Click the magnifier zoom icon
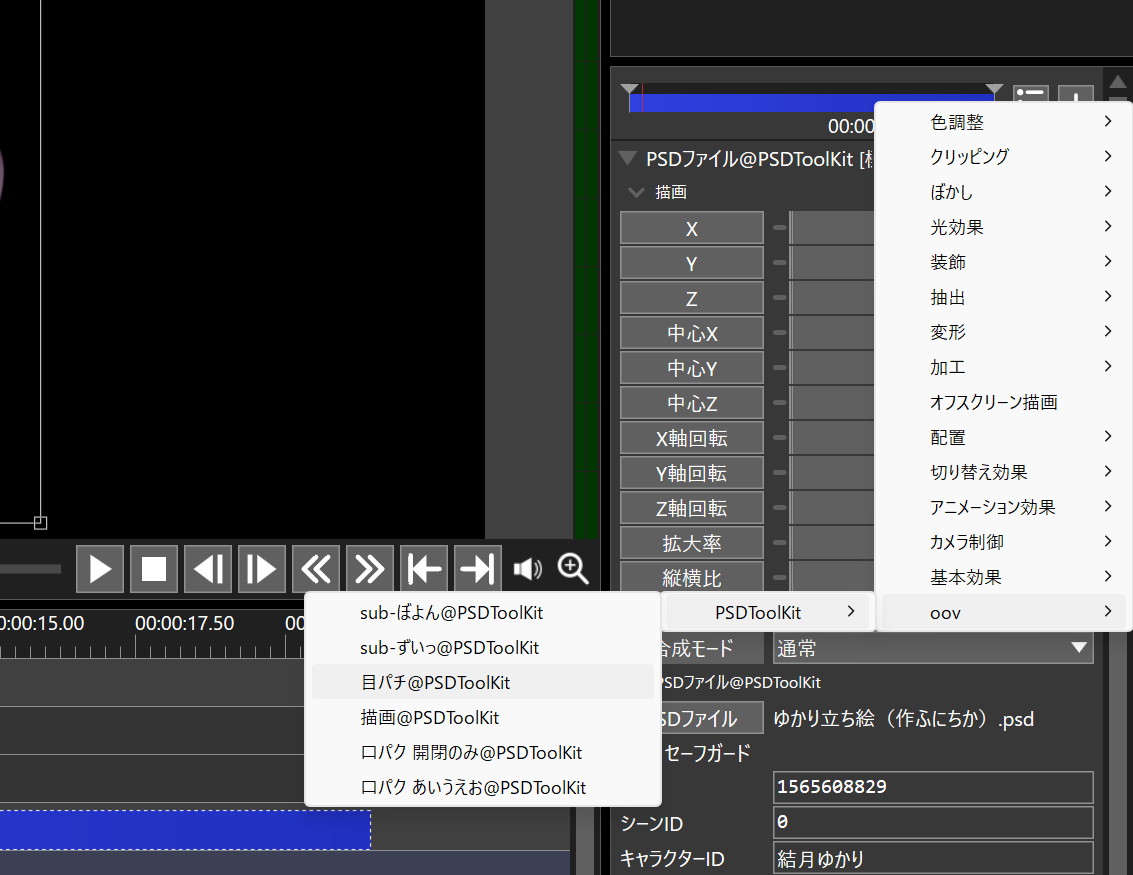This screenshot has height=875, width=1133. [x=573, y=568]
